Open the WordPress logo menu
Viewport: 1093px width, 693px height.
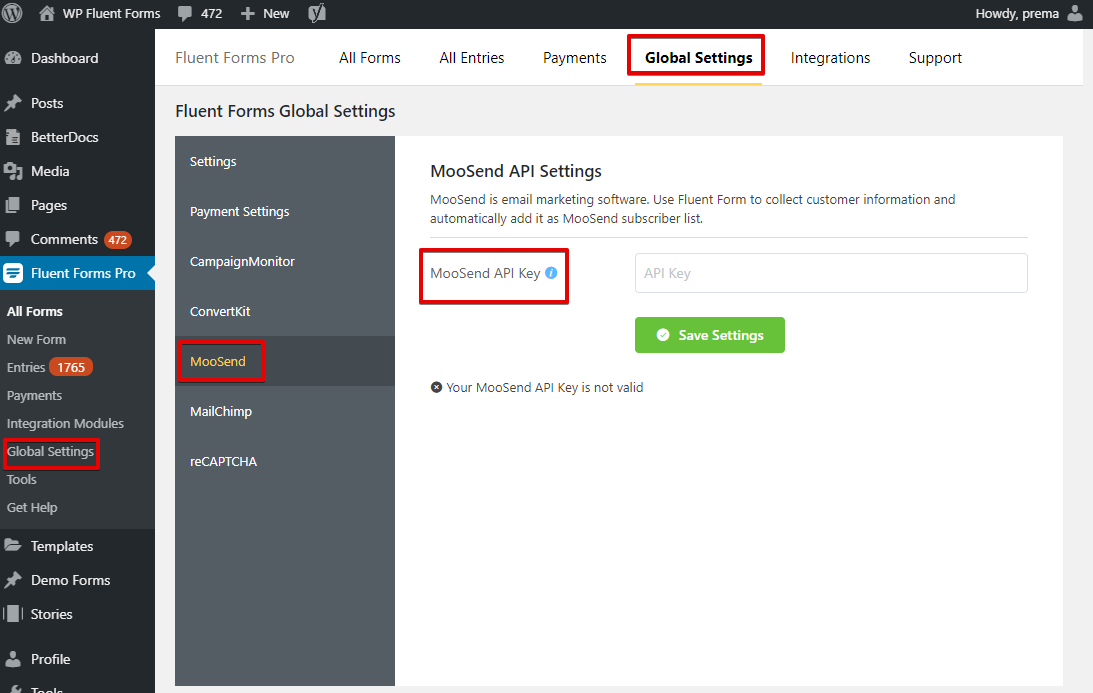pyautogui.click(x=12, y=13)
